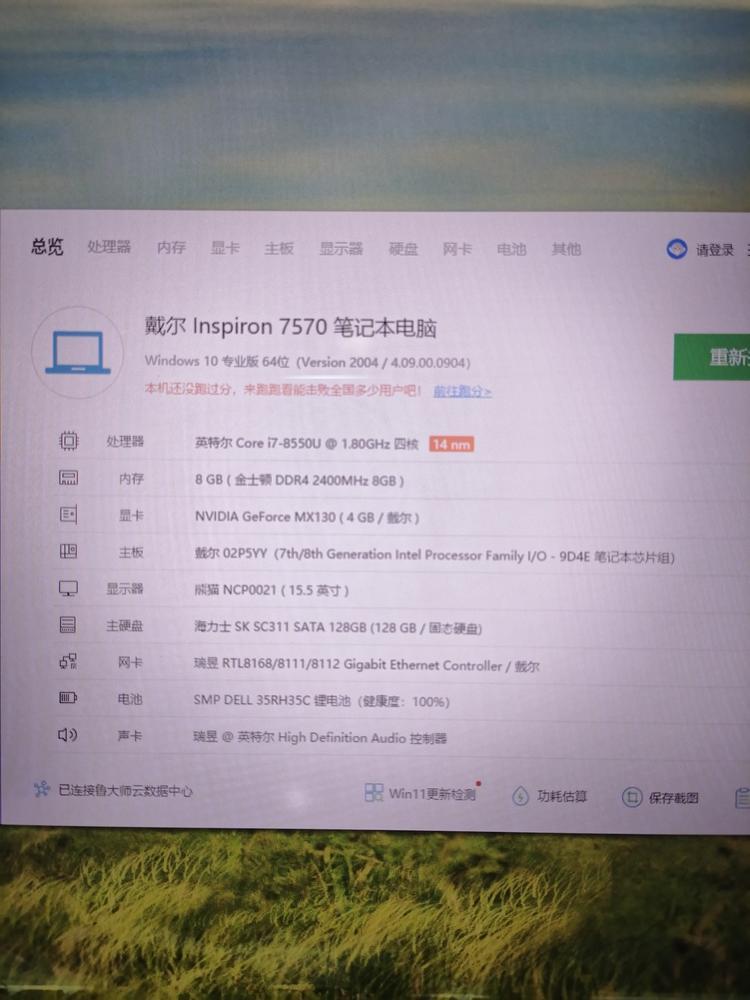The image size is (750, 1000).
Task: Click the 请登录 login button
Action: [x=704, y=250]
